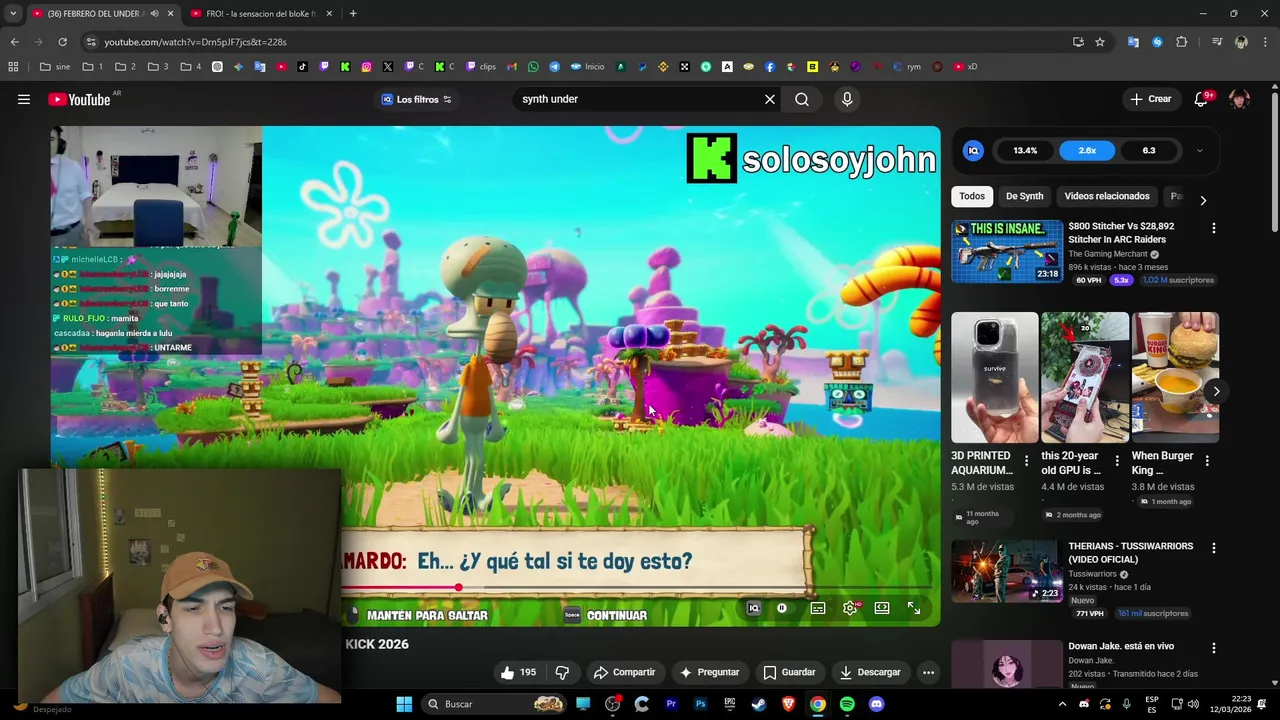Click the taskbar Buscar search box

(x=496, y=704)
